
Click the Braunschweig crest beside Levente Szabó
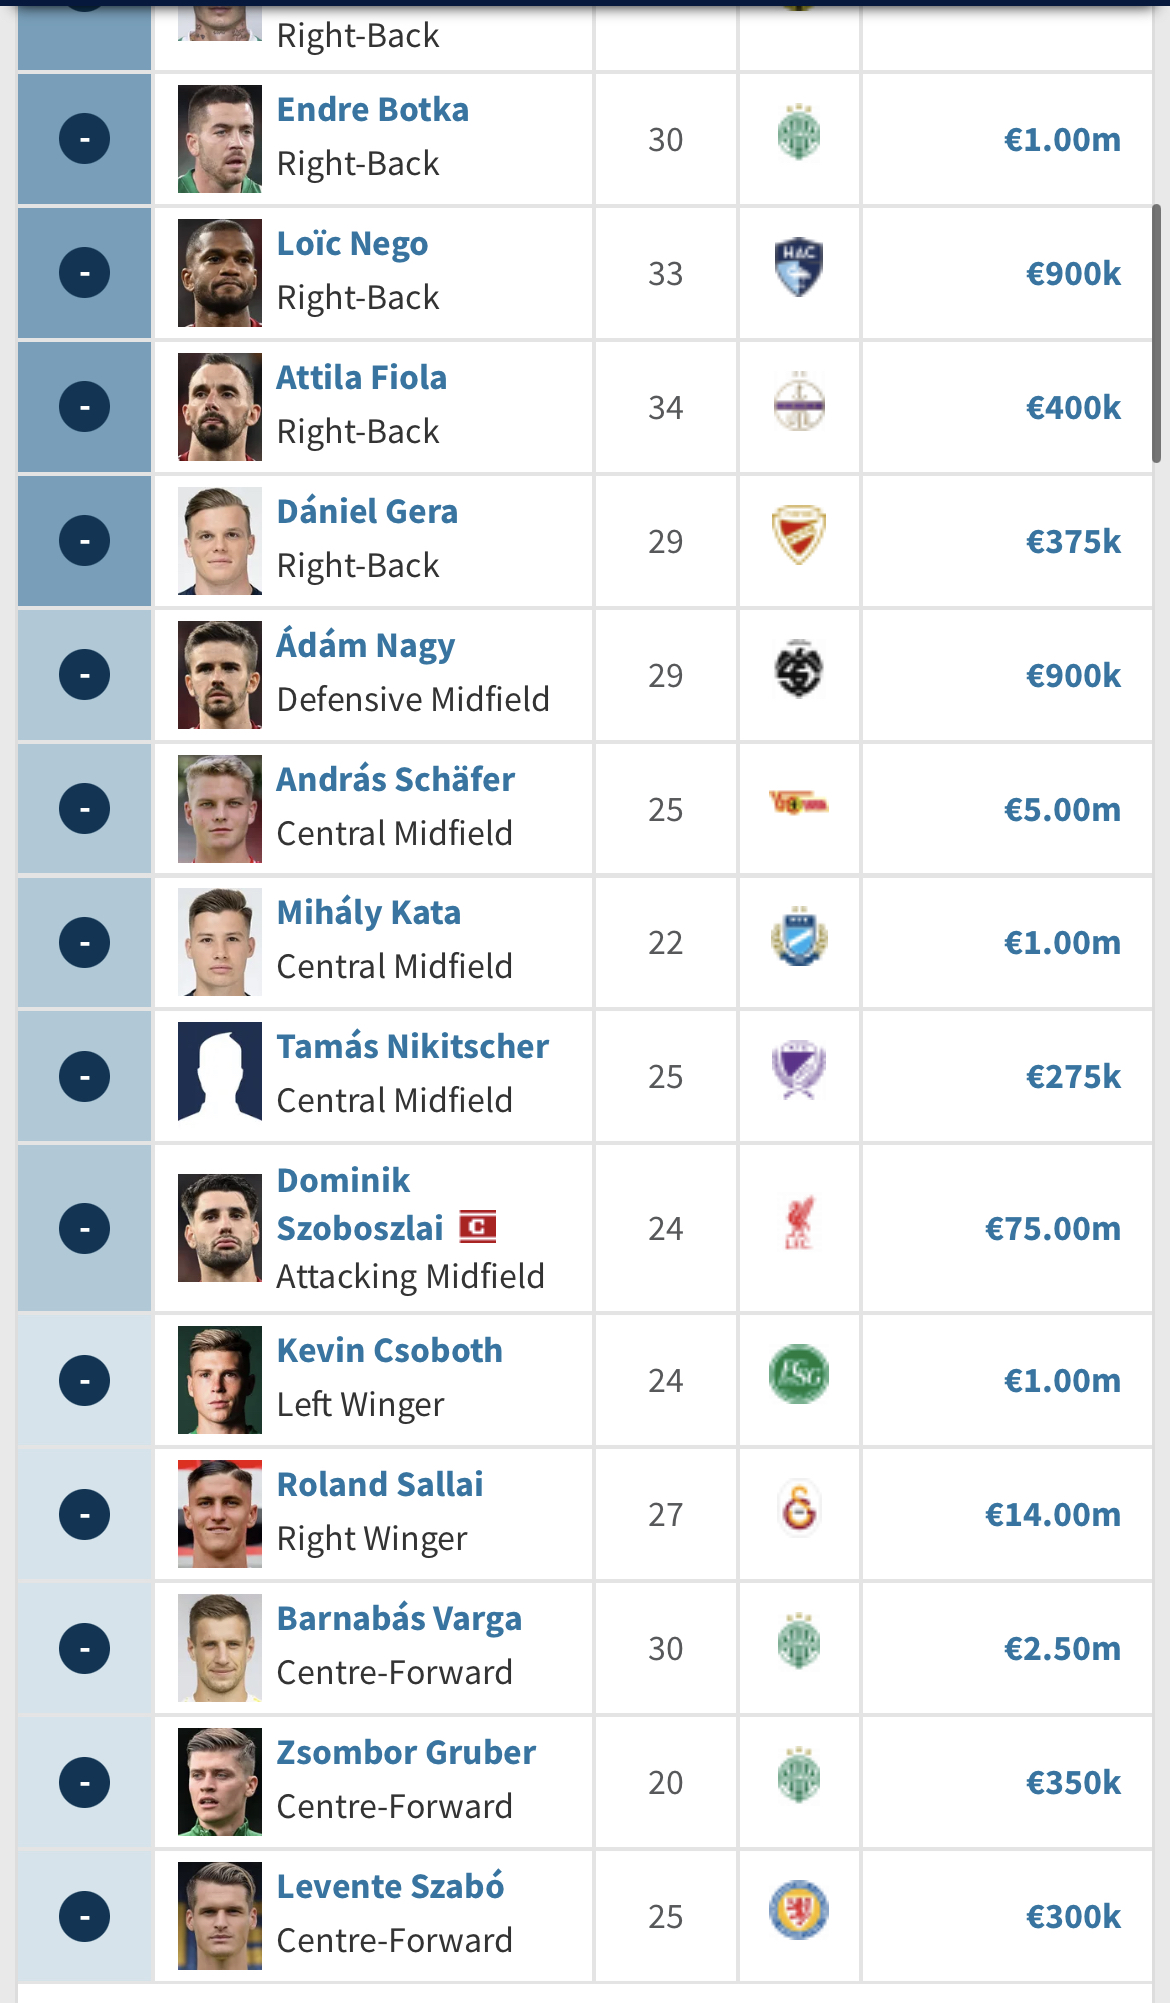pos(799,1911)
